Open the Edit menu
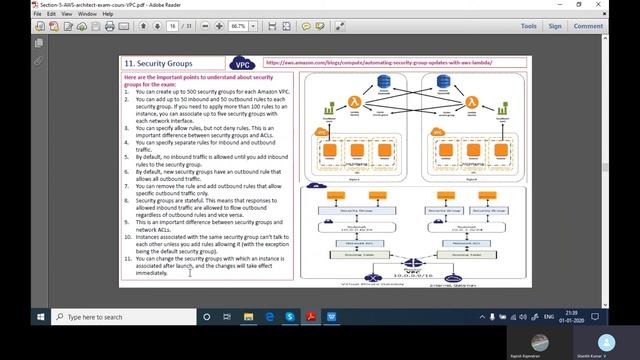 (x=51, y=14)
